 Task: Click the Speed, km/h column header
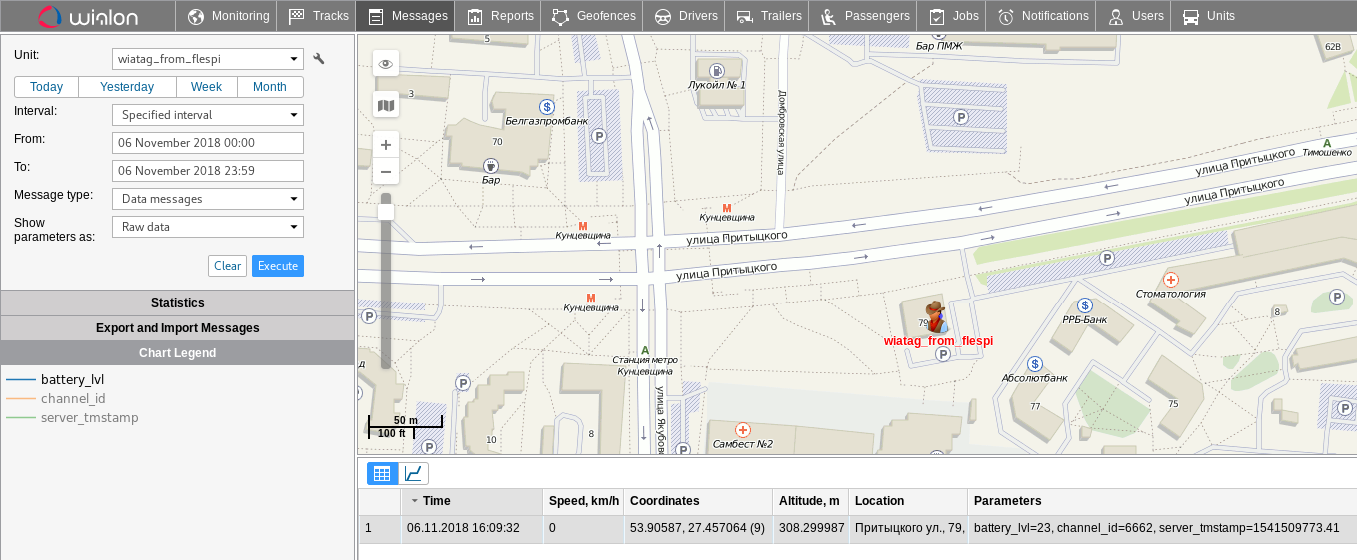584,500
